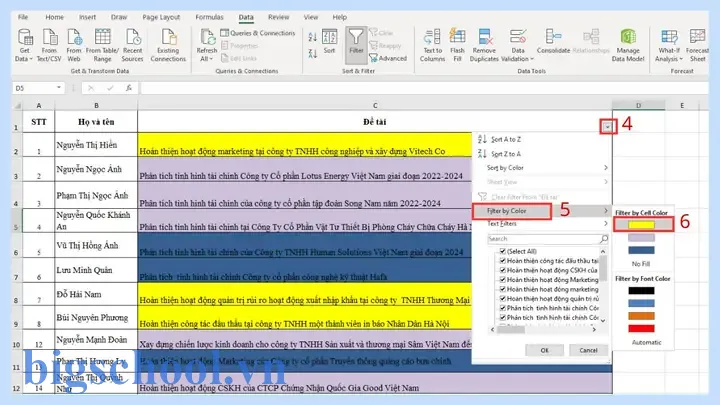
Task: Open Recent Sources
Action: click(133, 45)
